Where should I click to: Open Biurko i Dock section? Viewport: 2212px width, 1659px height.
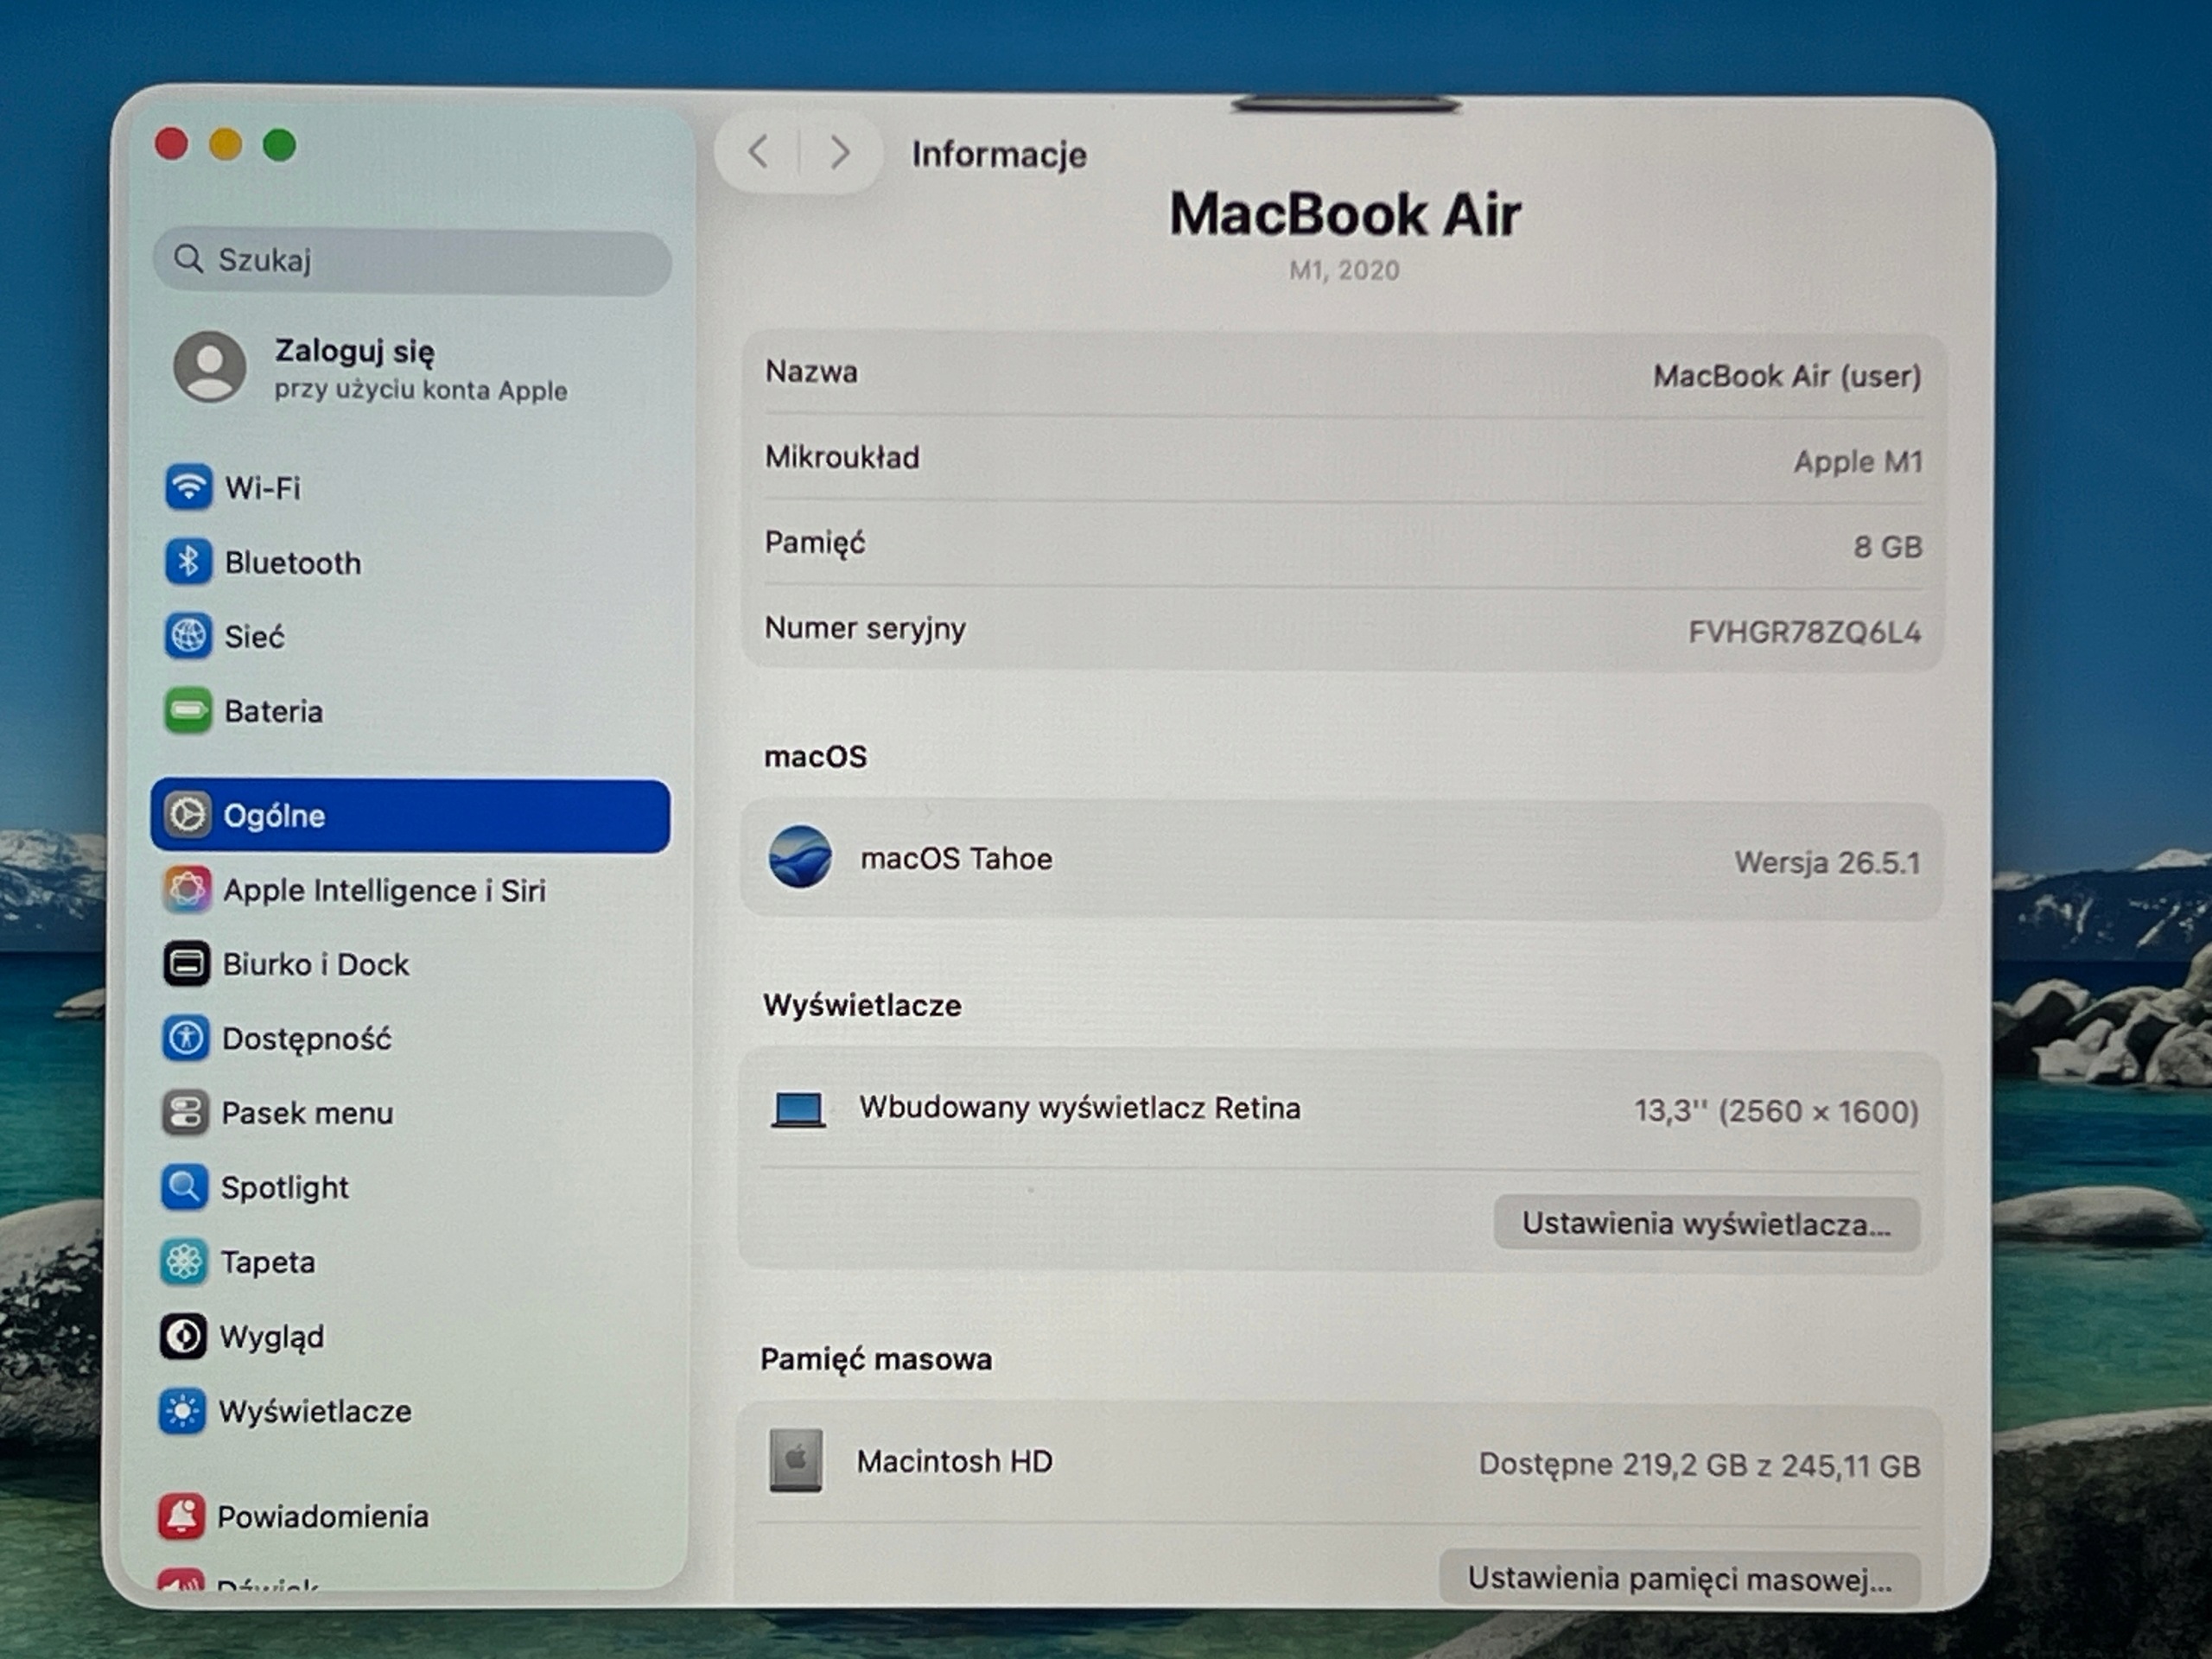[316, 964]
